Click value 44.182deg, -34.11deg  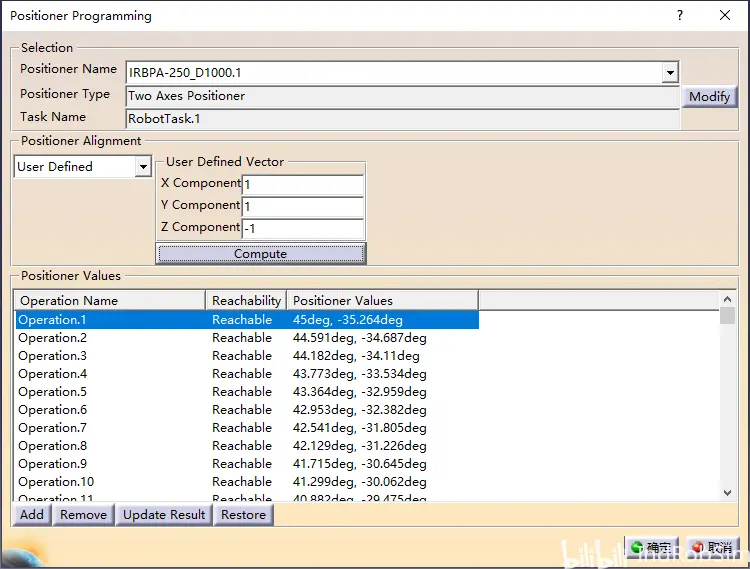[x=356, y=356]
